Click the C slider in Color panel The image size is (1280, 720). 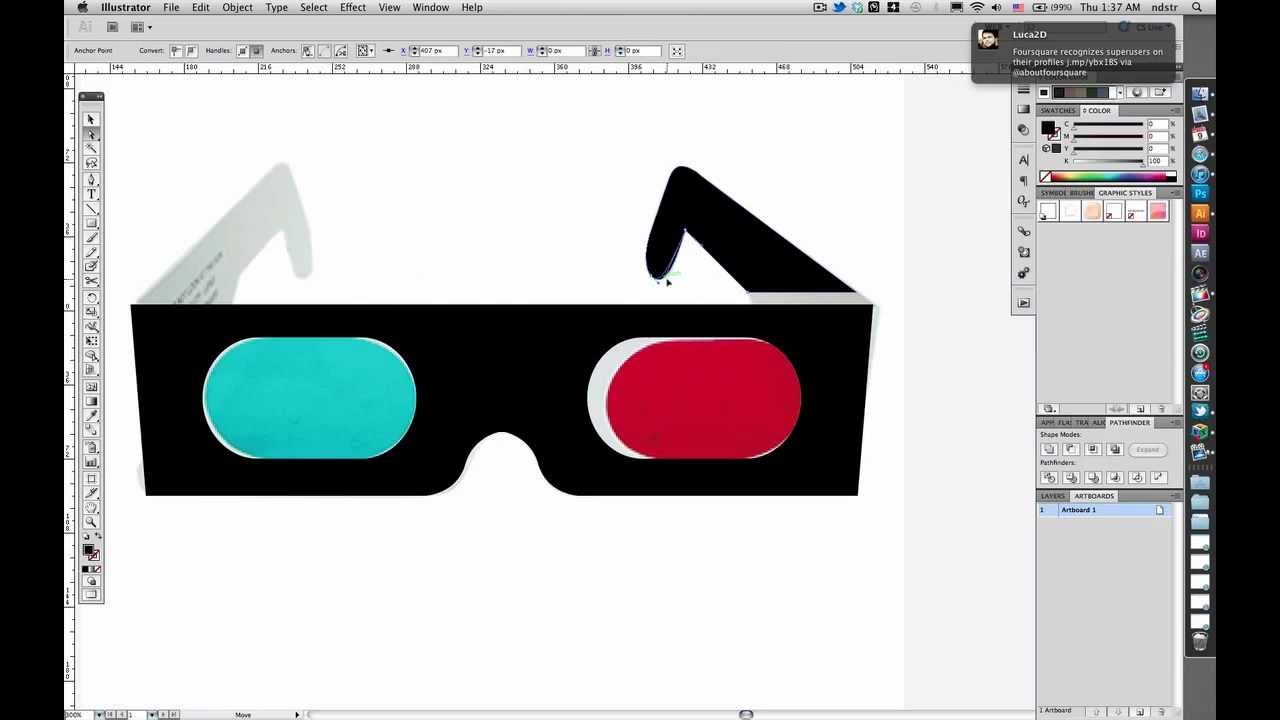(x=1108, y=124)
